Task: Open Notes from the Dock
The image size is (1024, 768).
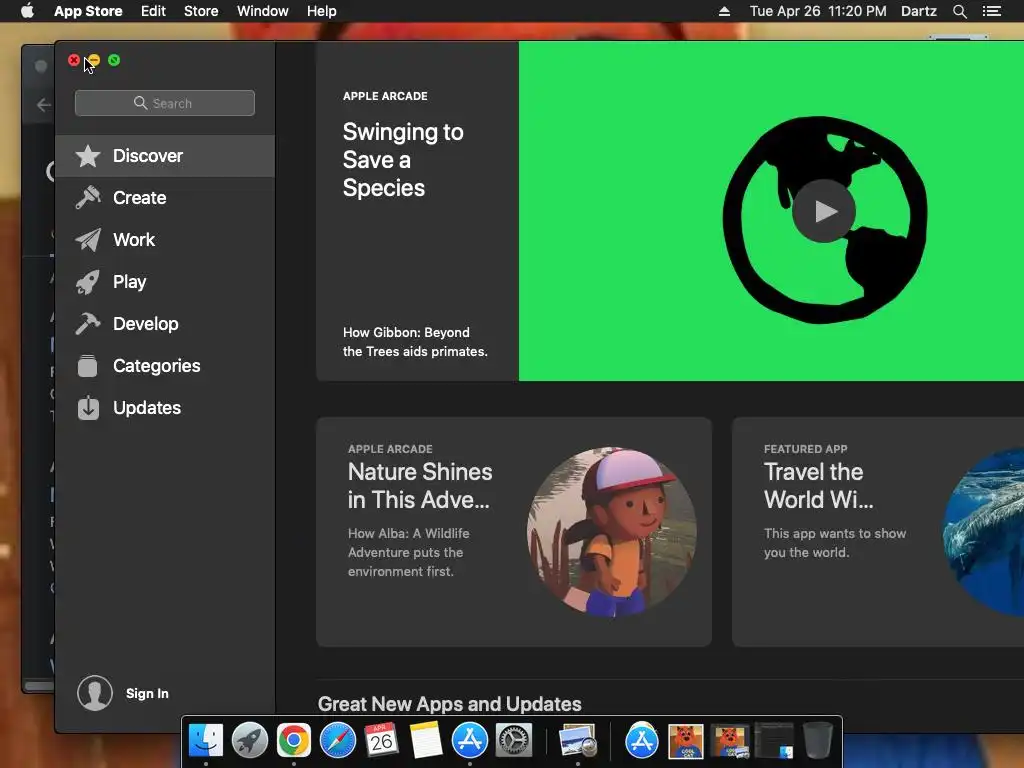Action: click(426, 741)
